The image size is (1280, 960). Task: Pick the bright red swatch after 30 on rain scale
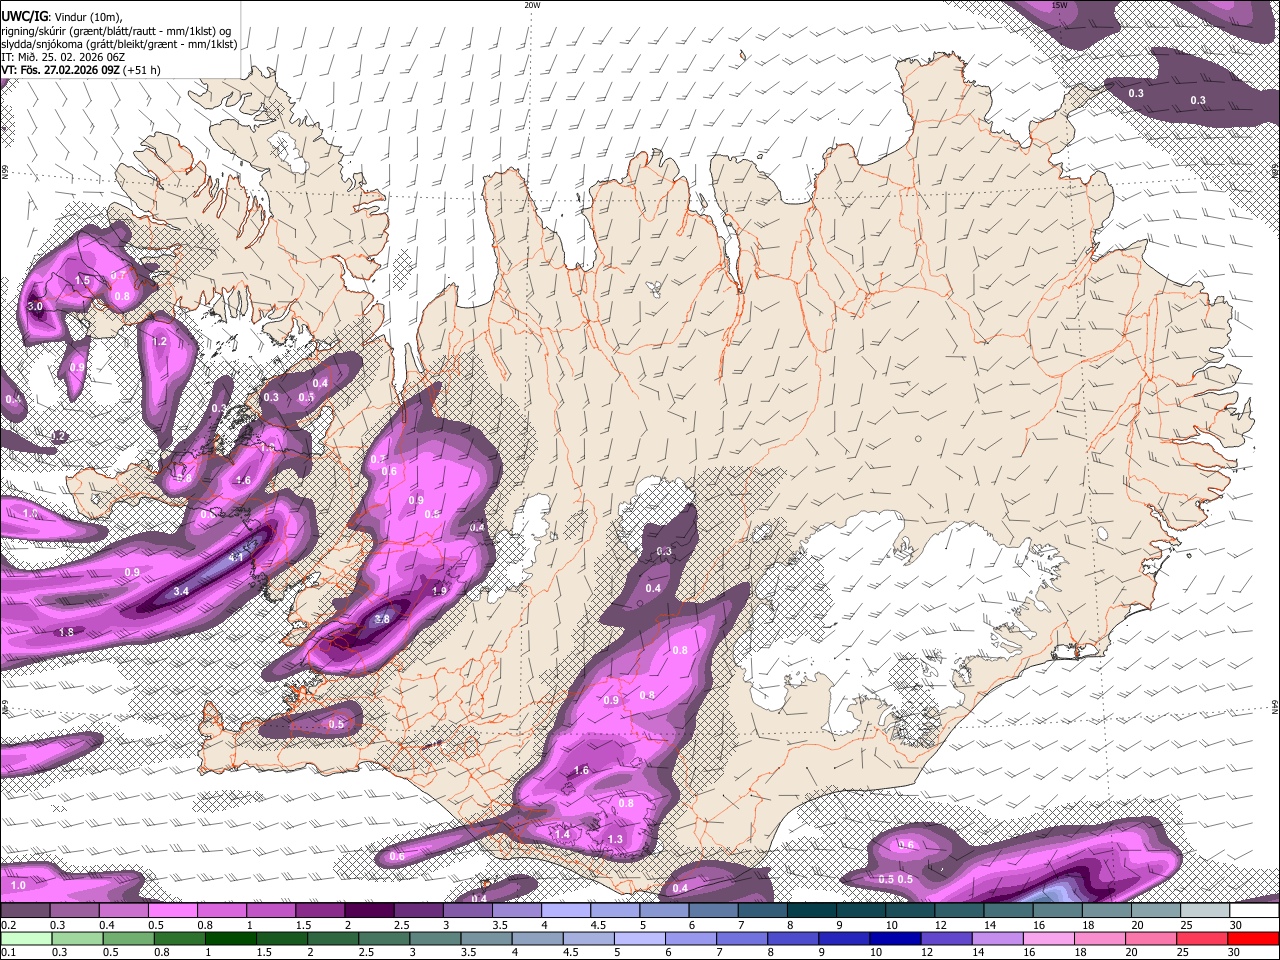point(1254,939)
